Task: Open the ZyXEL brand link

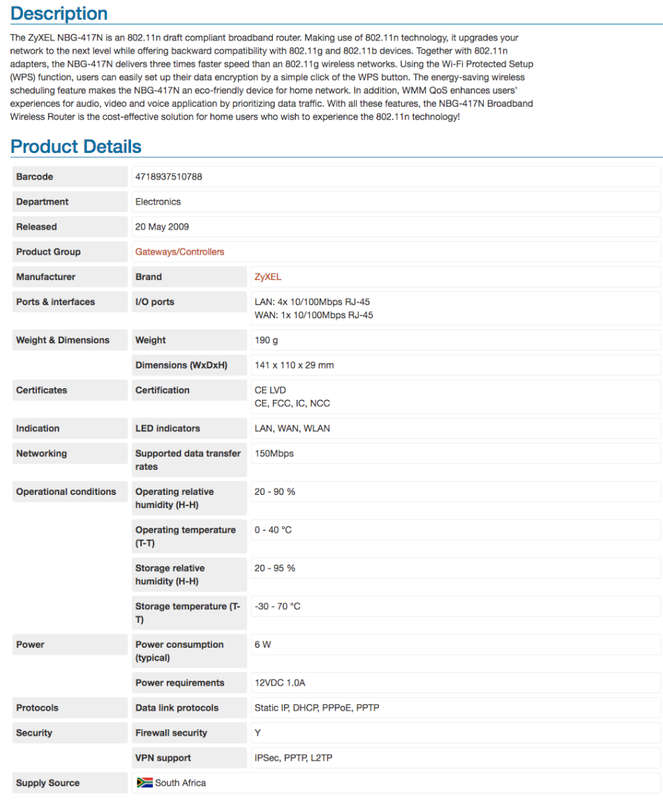Action: 268,277
